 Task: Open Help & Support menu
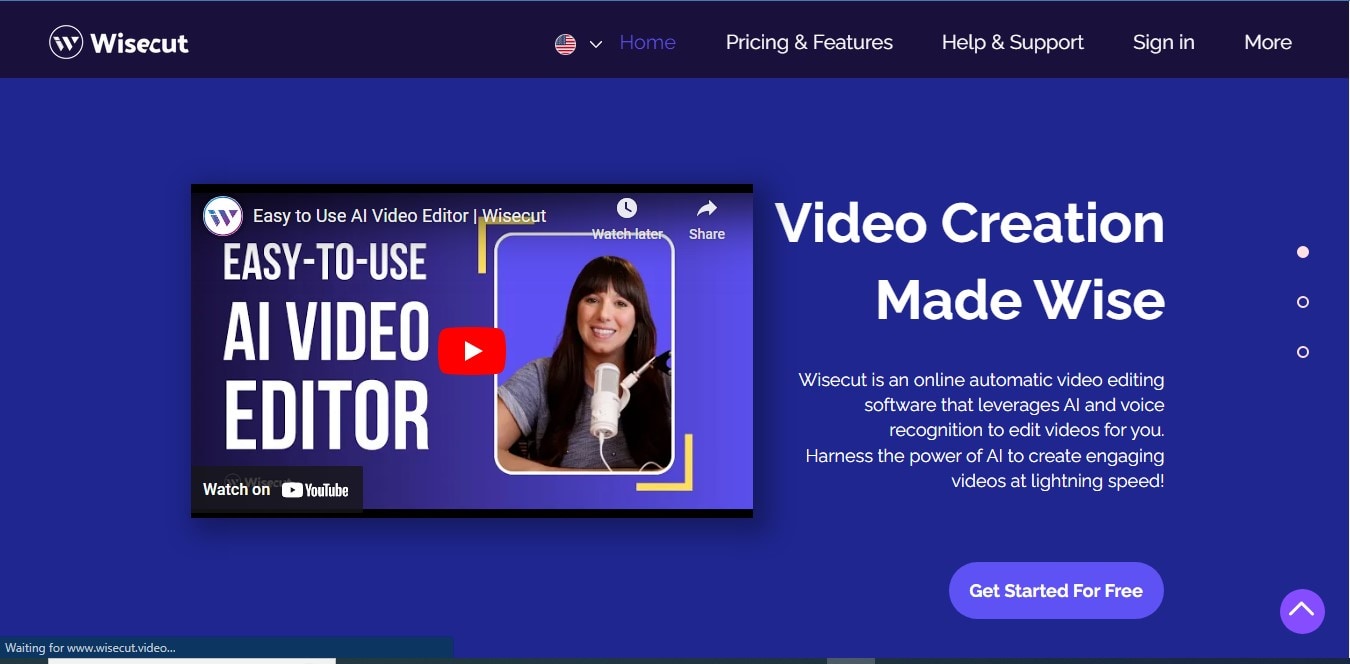(x=1012, y=42)
